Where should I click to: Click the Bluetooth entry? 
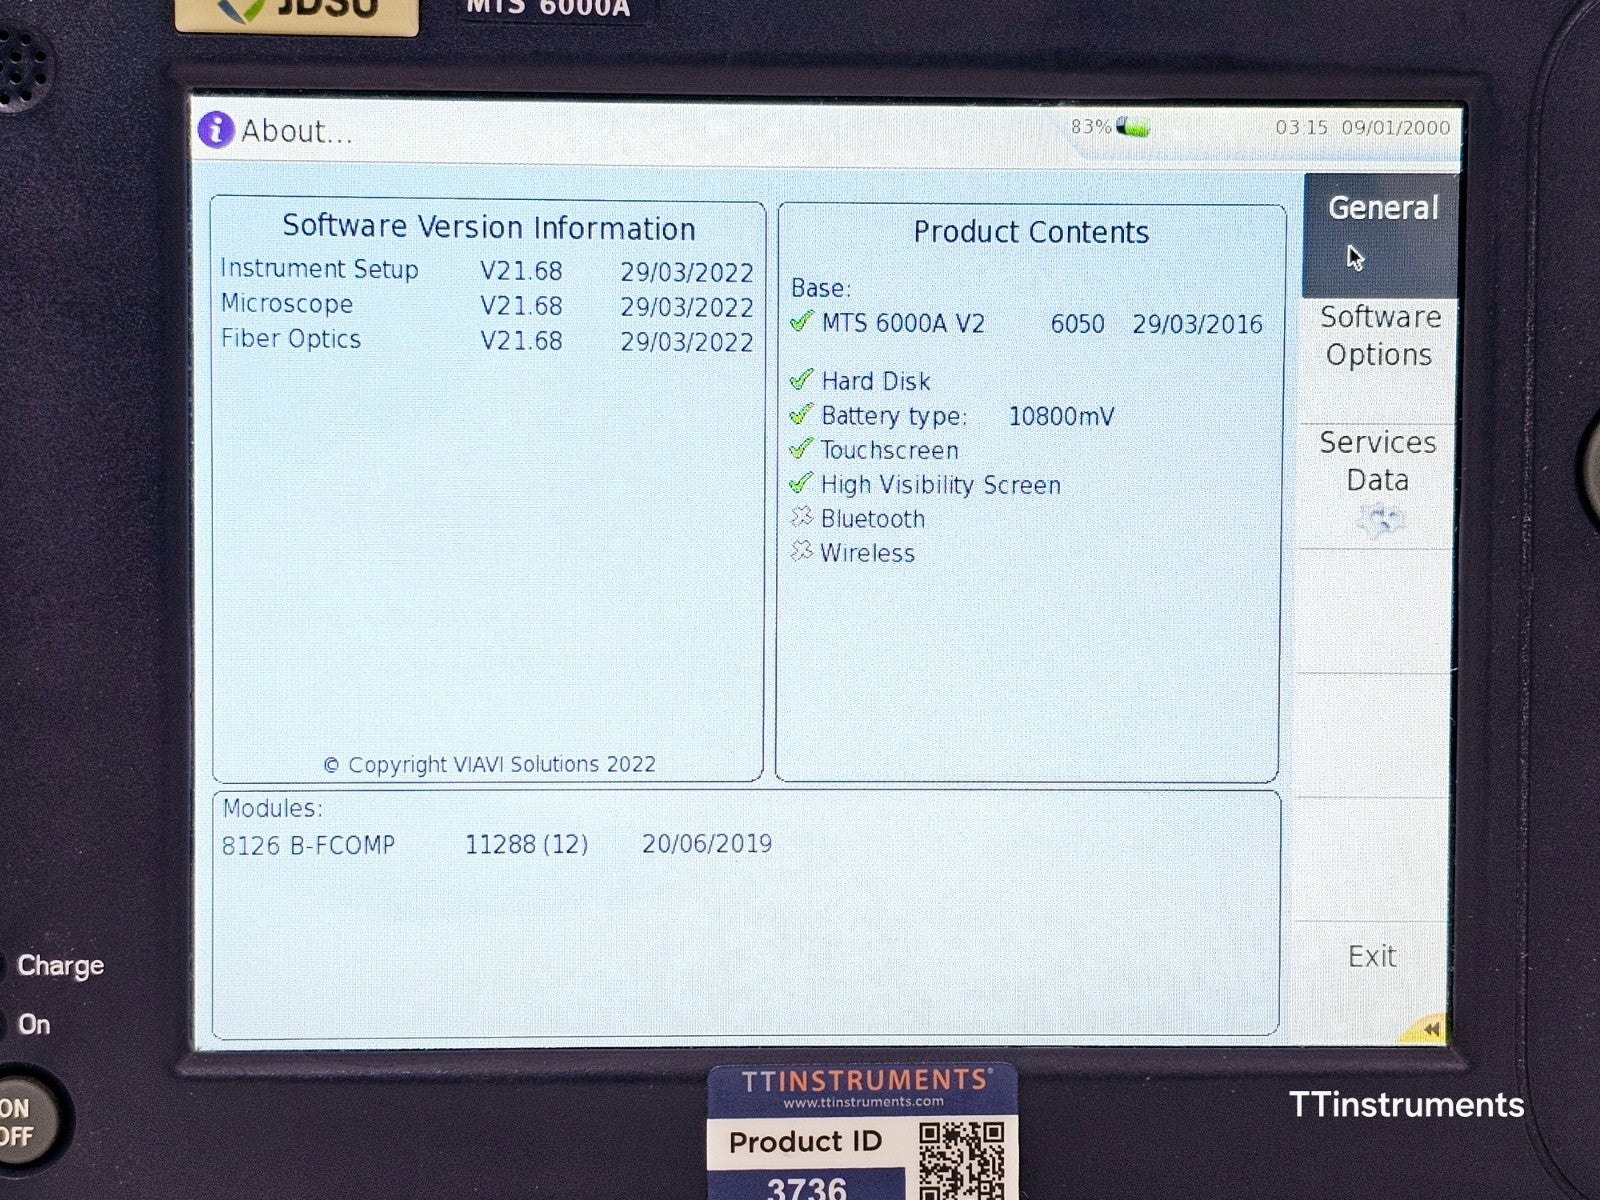[x=872, y=519]
